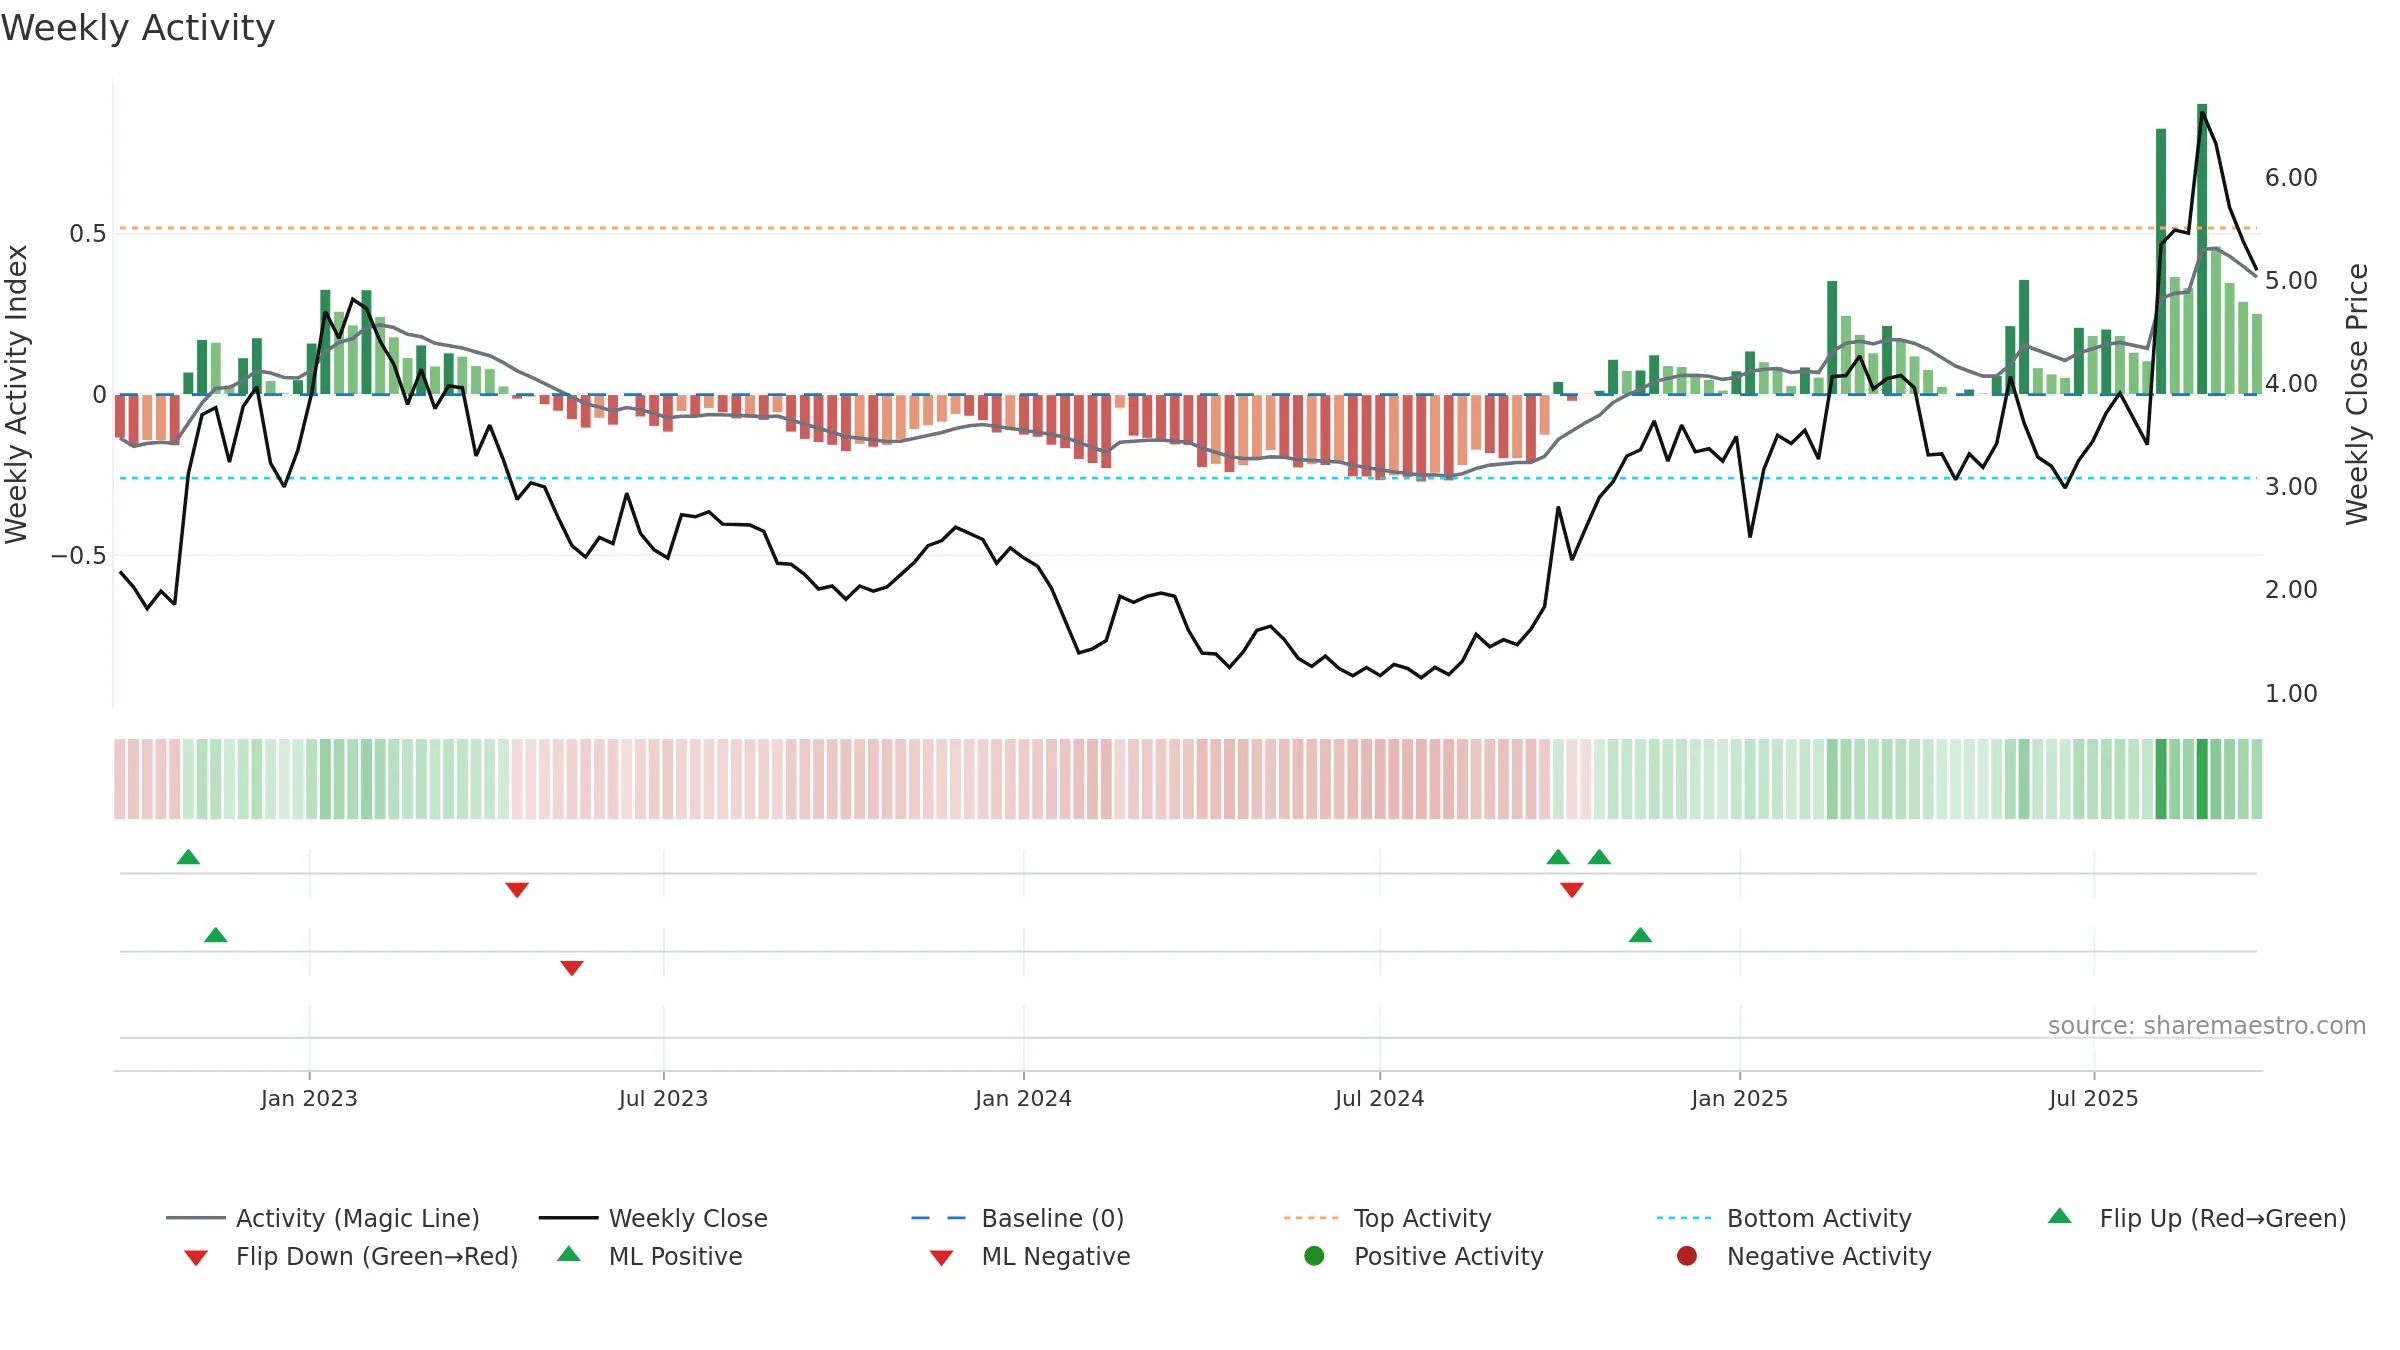Click the Negative Activity red circle legend icon
Screen dimensions: 2400x1350
click(1687, 1256)
